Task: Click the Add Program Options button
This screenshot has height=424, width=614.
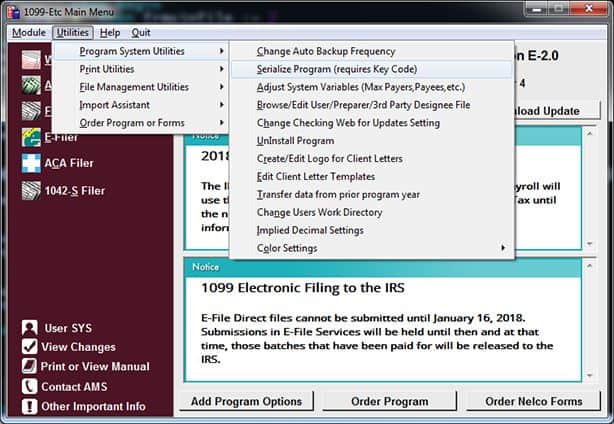Action: click(246, 402)
